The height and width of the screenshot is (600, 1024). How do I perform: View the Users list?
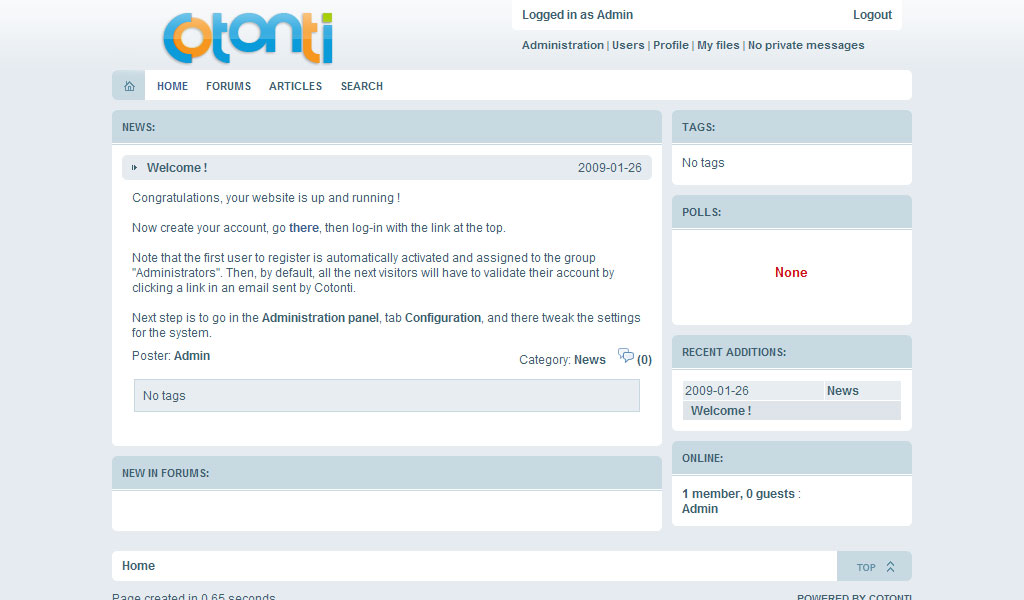pos(628,45)
